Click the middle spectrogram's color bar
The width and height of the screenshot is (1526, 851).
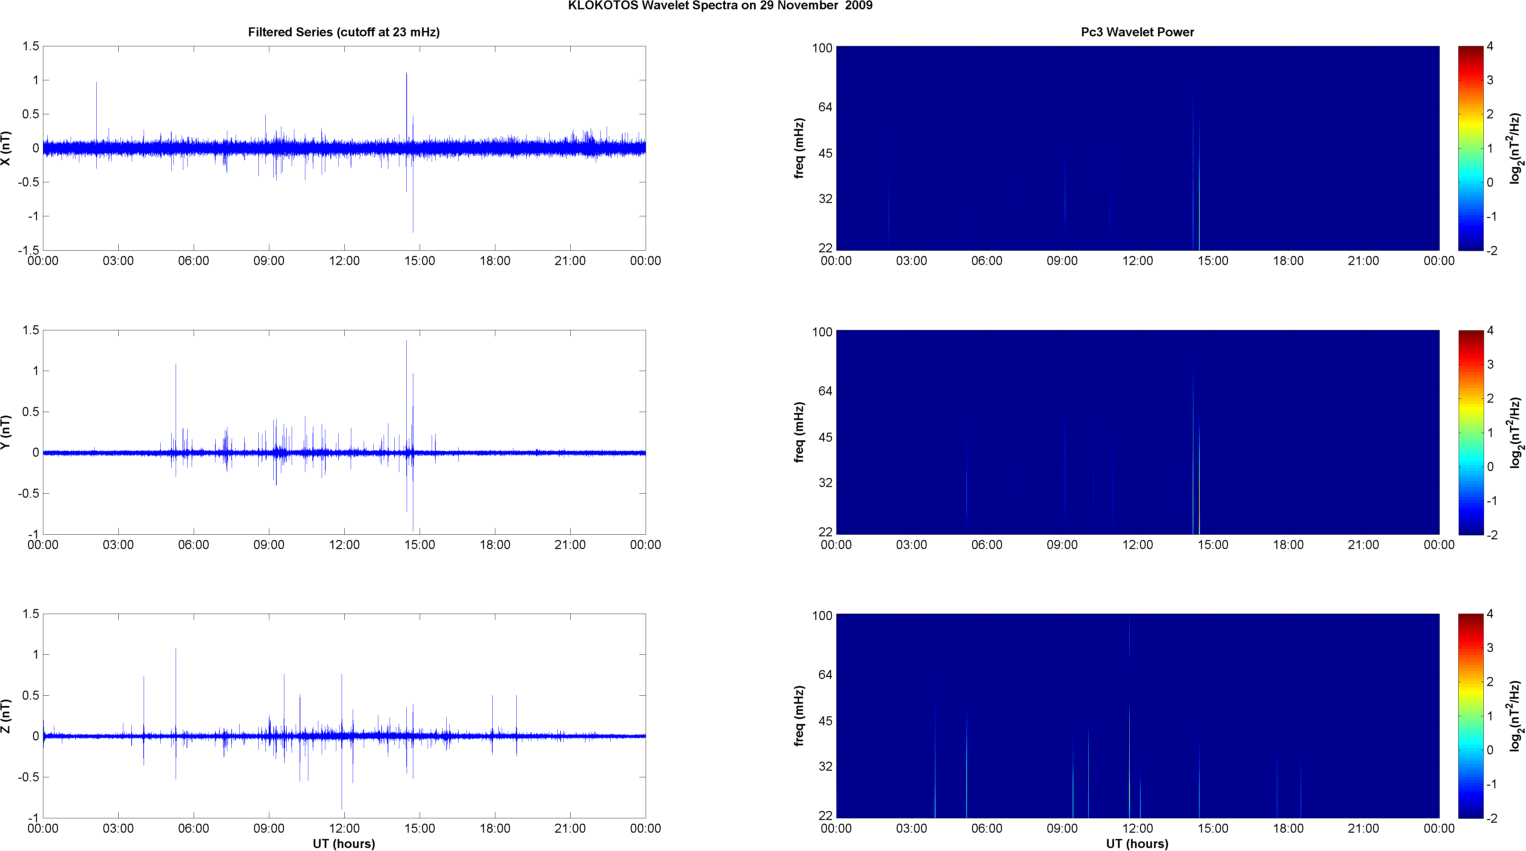pyautogui.click(x=1470, y=432)
